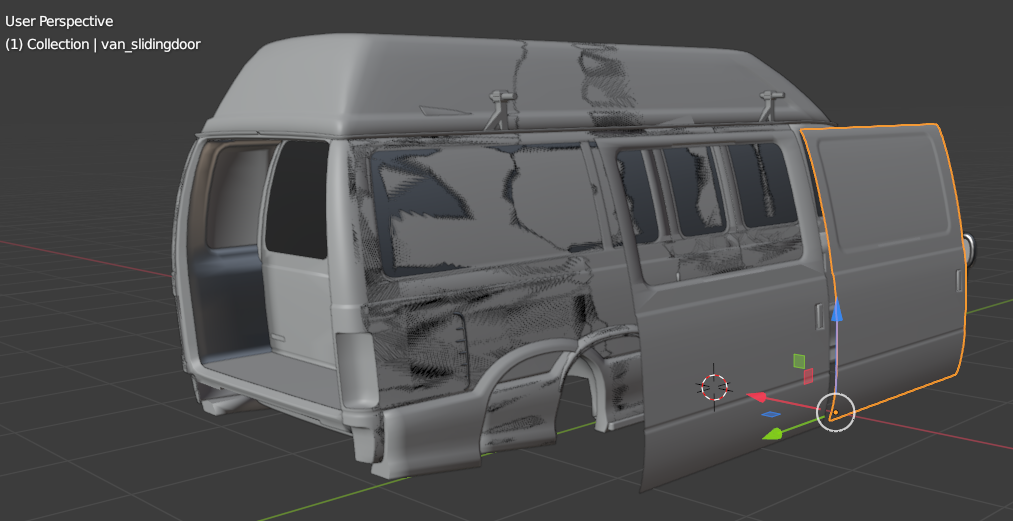Click the left roof rack mount
Image resolution: width=1013 pixels, height=521 pixels.
coord(503,109)
